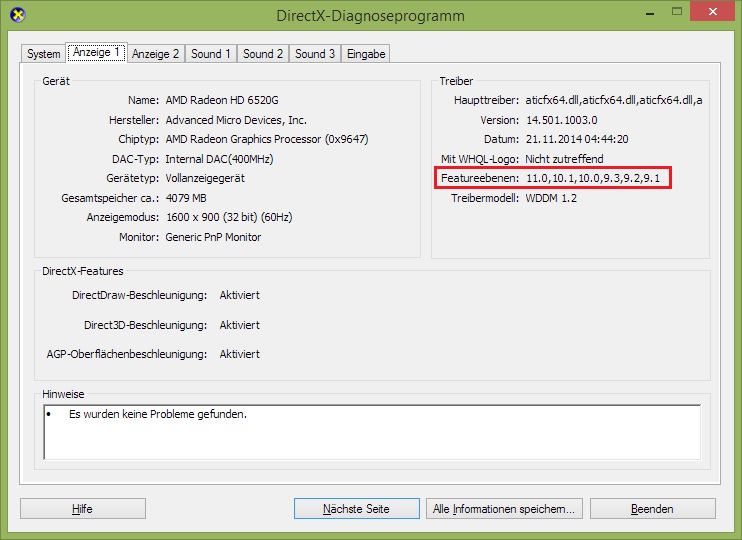Click the Internal DAC(400MHz) value
The width and height of the screenshot is (742, 540).
click(219, 159)
